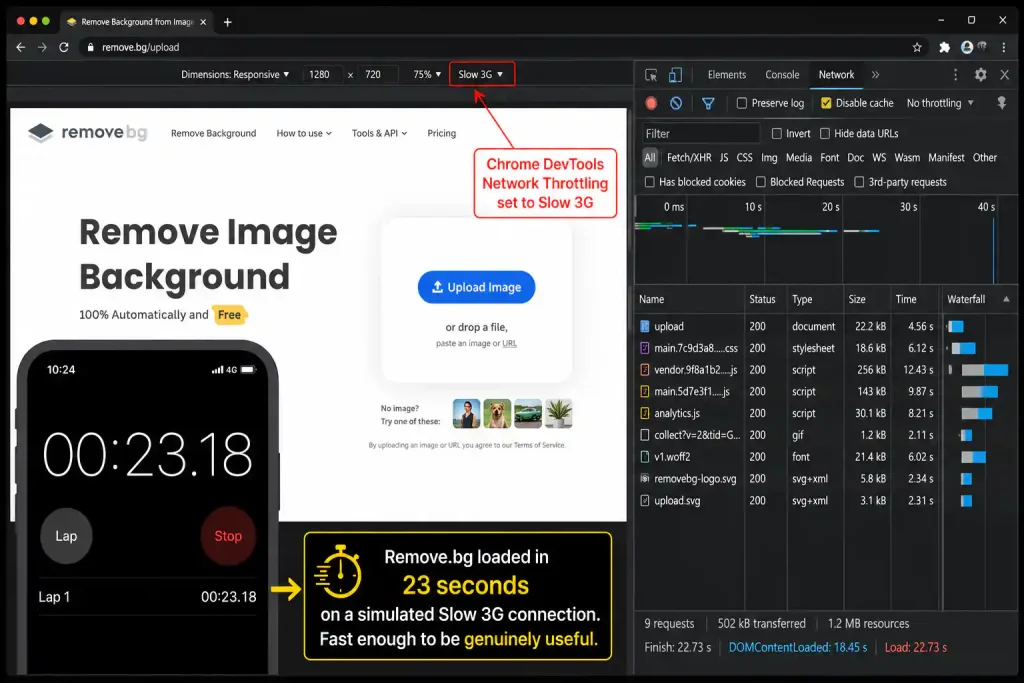Open Chrome three-dot menu
The image size is (1024, 683).
1004,47
